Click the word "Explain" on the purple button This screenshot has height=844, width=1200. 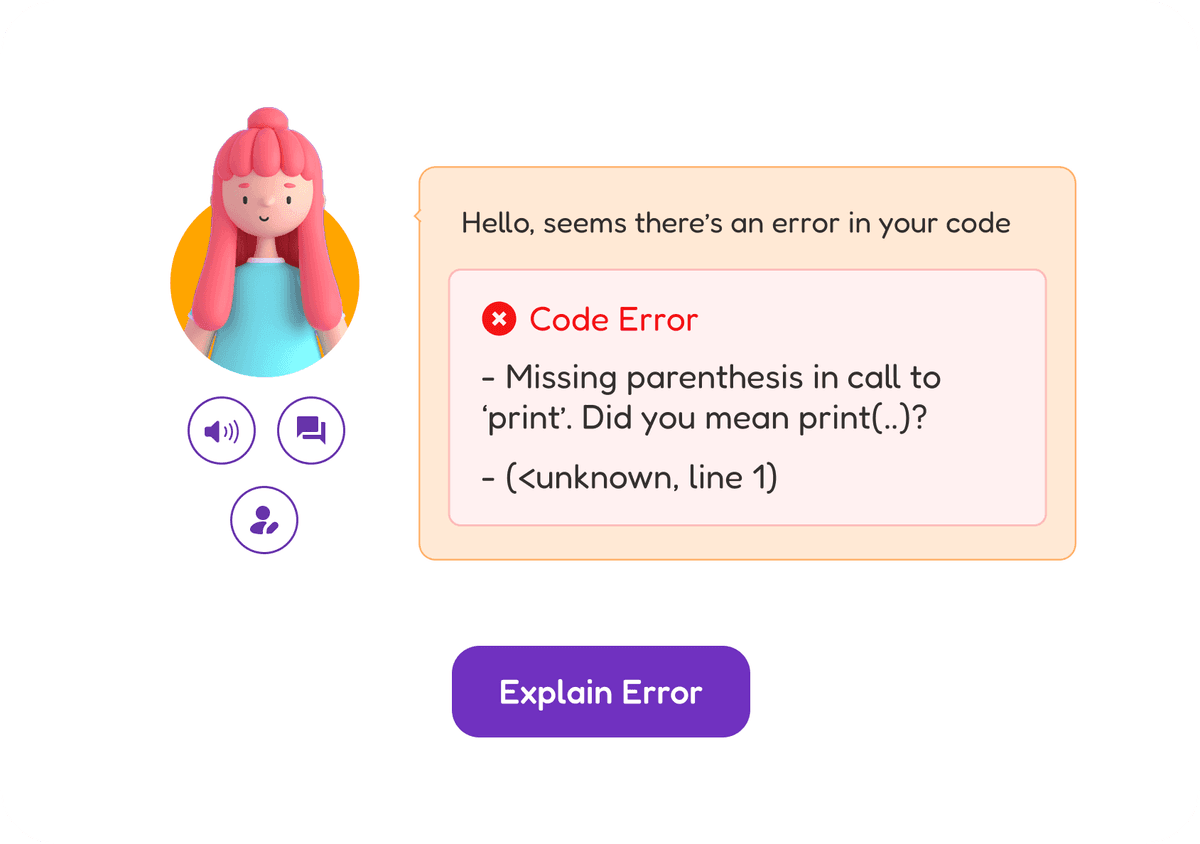click(x=555, y=692)
